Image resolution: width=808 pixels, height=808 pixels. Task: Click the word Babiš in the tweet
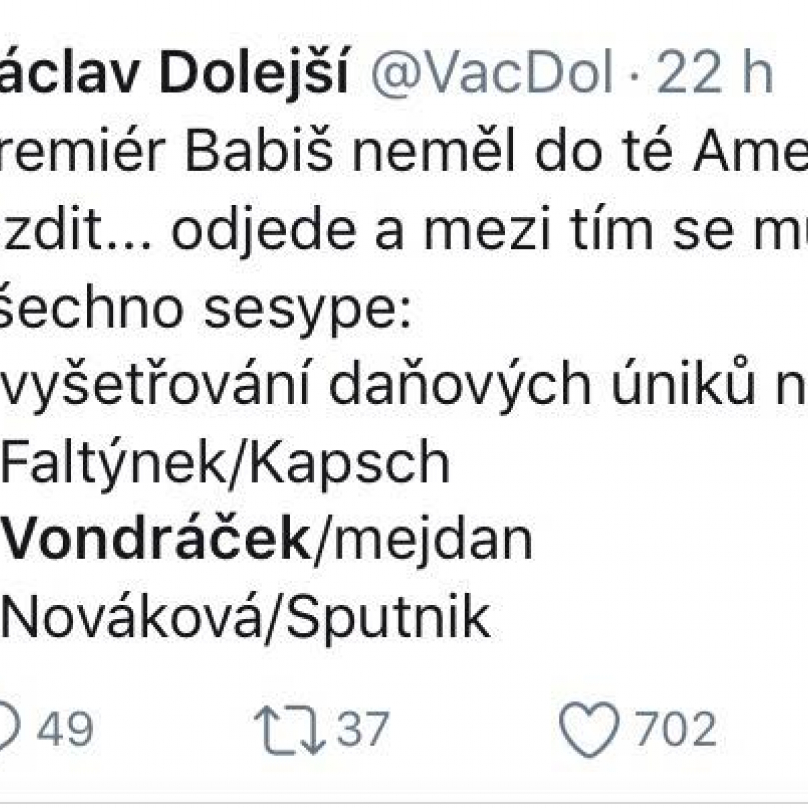pyautogui.click(x=260, y=150)
